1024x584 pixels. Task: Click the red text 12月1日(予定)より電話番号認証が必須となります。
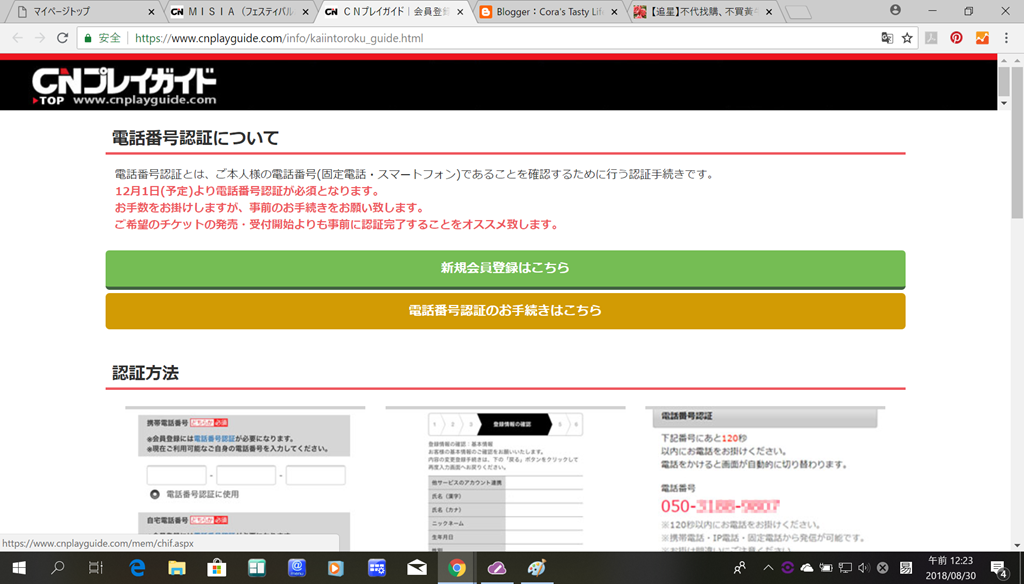[248, 191]
